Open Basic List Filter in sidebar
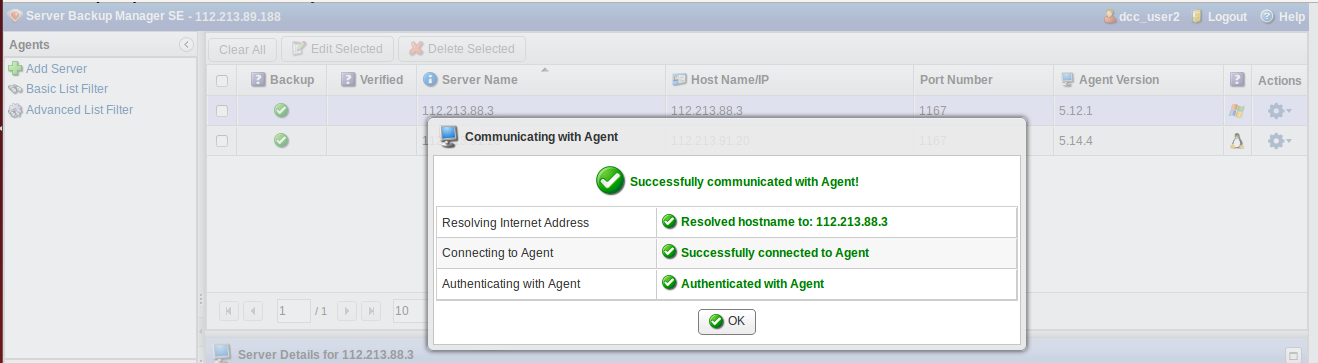The width and height of the screenshot is (1318, 363). click(67, 89)
